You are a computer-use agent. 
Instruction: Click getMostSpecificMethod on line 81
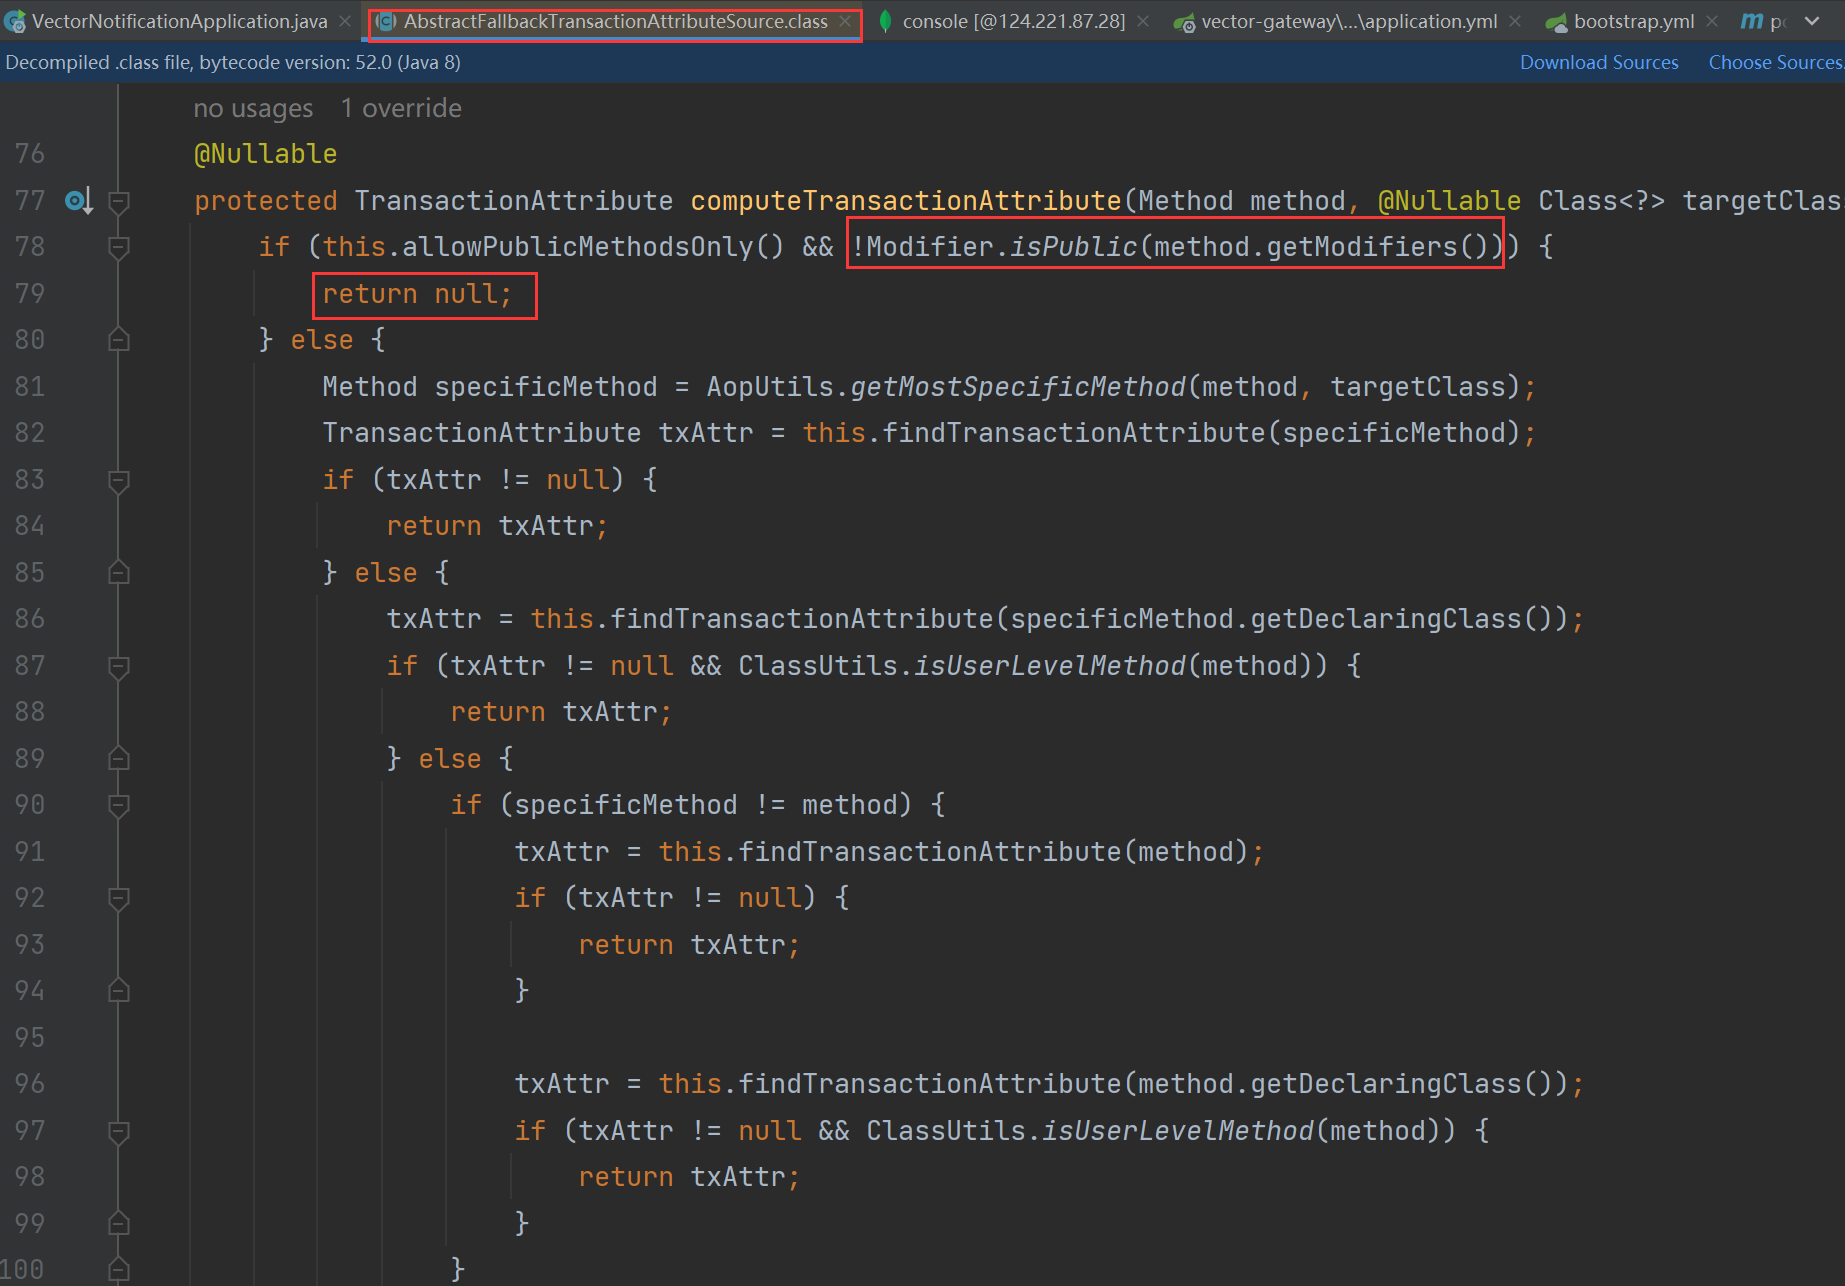click(1017, 387)
